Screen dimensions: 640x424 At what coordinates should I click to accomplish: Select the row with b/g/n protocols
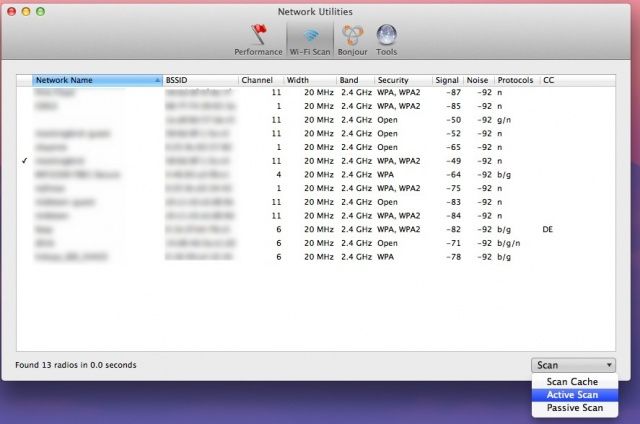coord(300,242)
